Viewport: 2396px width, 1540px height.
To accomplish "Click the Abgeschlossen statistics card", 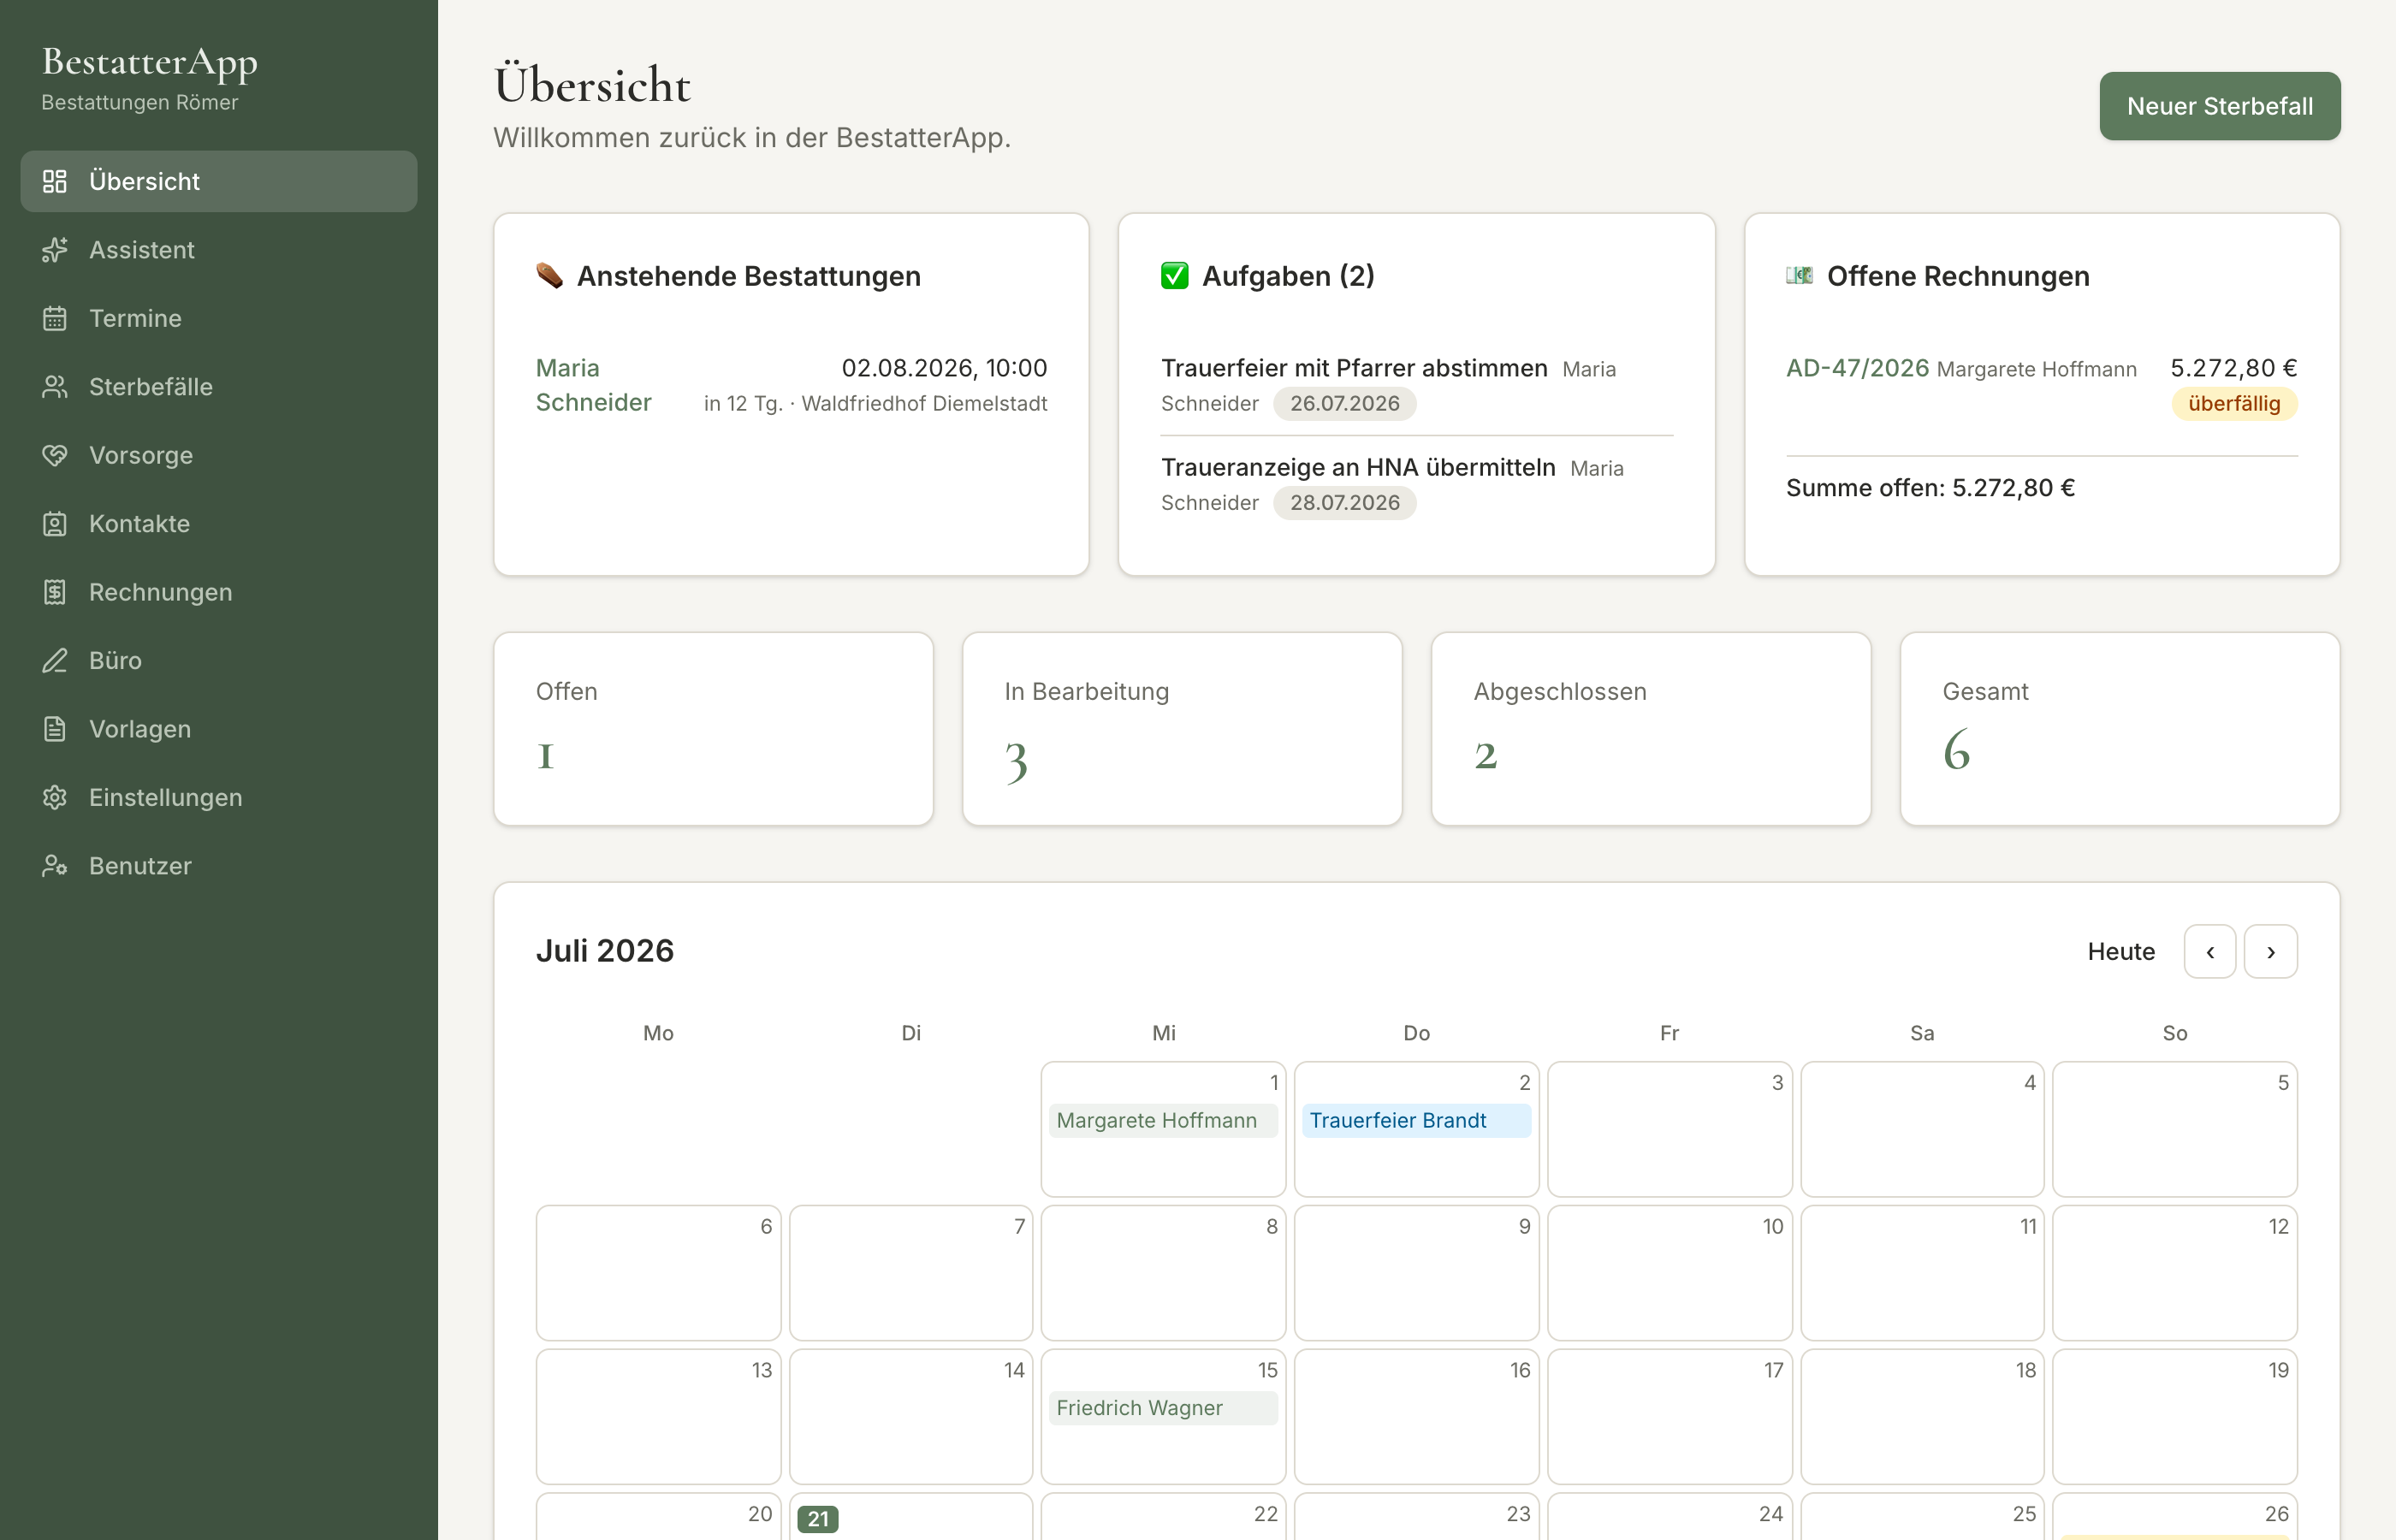I will (1651, 729).
